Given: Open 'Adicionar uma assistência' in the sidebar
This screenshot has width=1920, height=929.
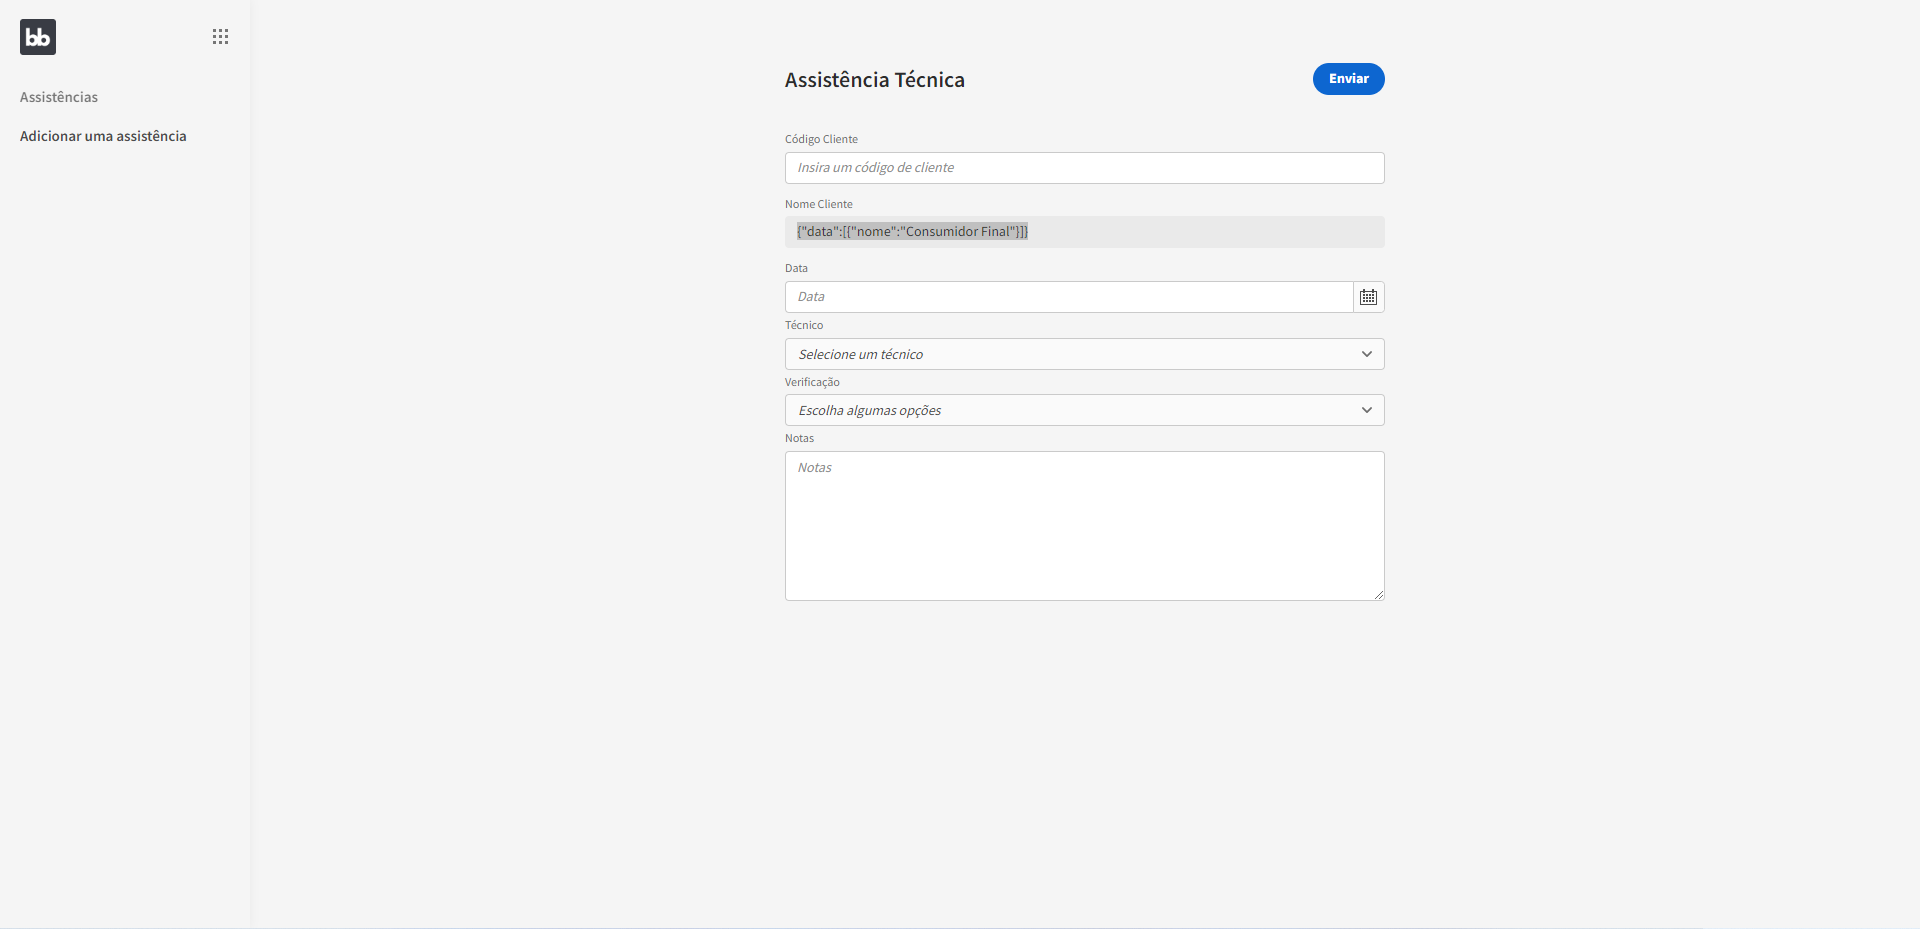Looking at the screenshot, I should click(x=103, y=136).
